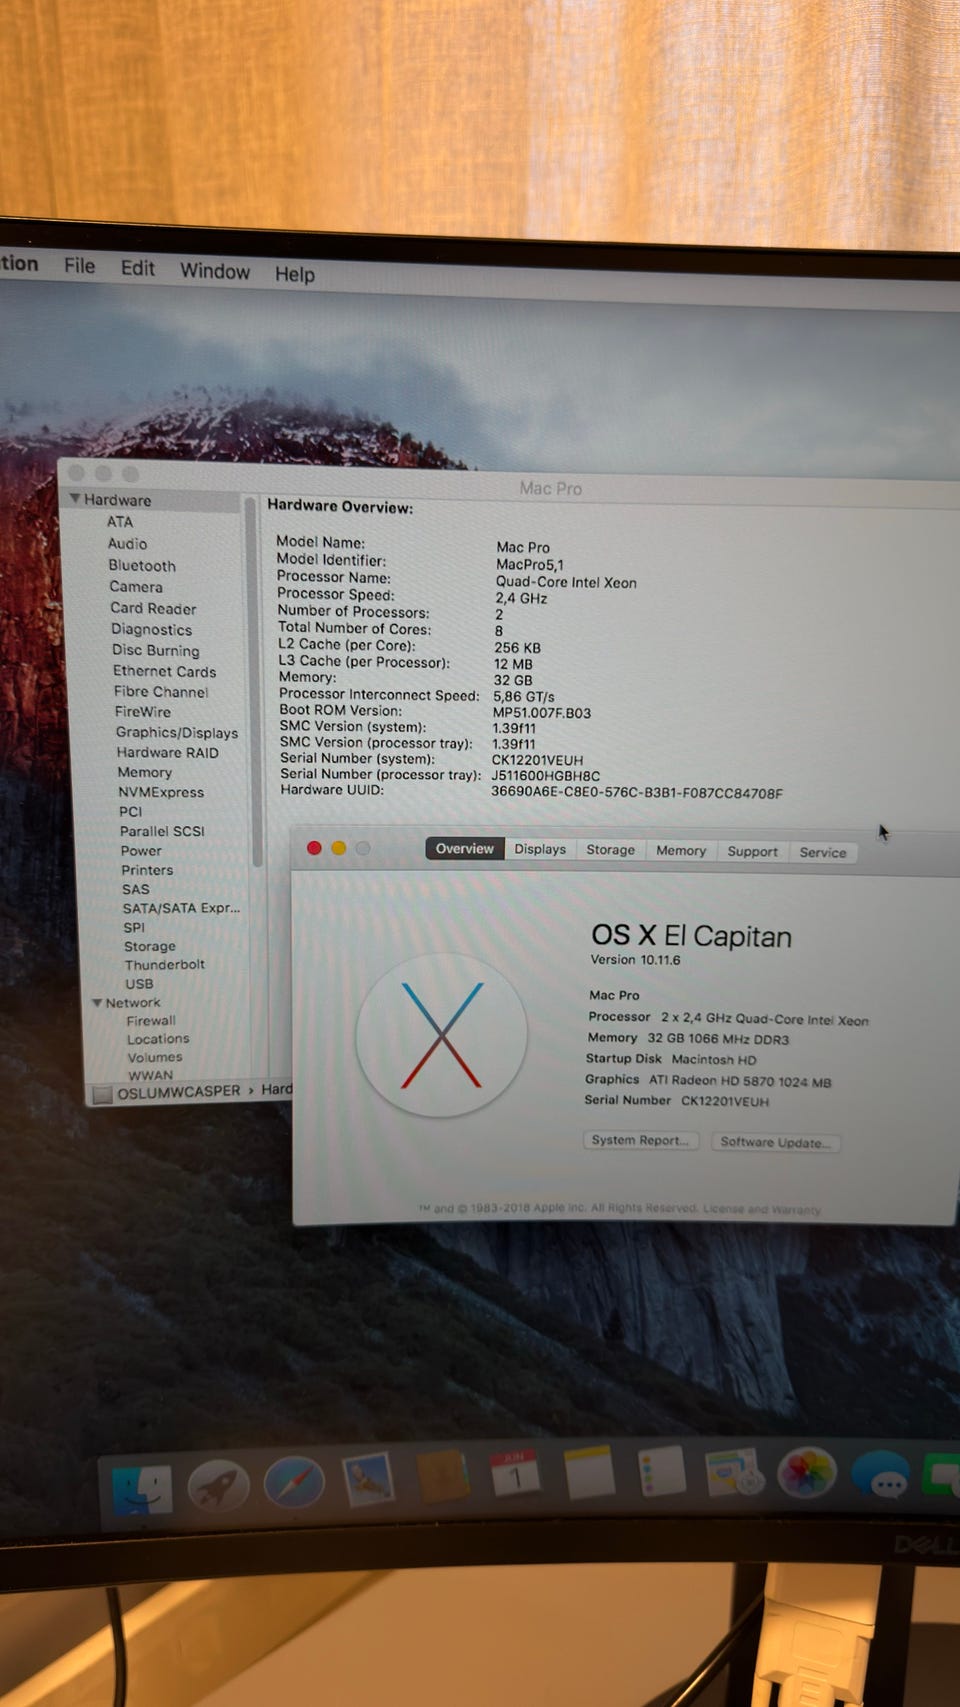The width and height of the screenshot is (960, 1707).
Task: Click computer icon beside OSLUMWCASPER in path bar
Action: pyautogui.click(x=102, y=1095)
